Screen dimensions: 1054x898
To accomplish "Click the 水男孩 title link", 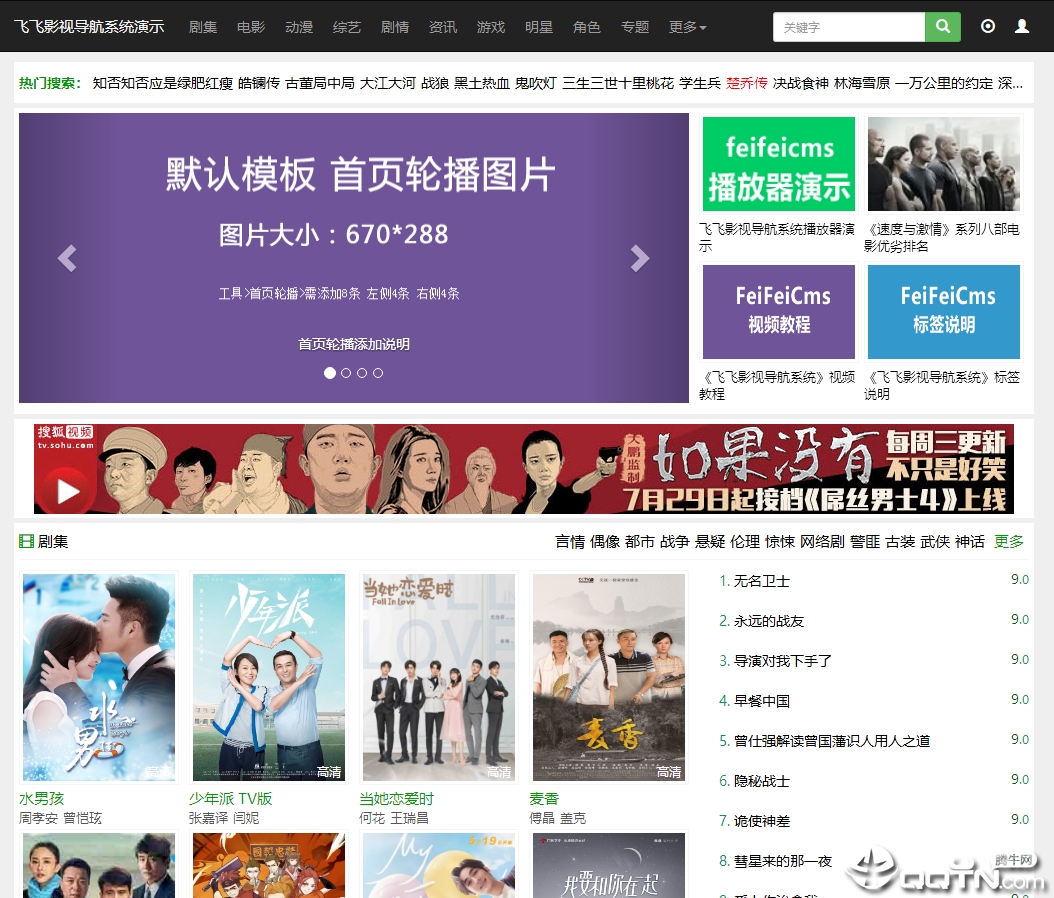I will pyautogui.click(x=42, y=799).
